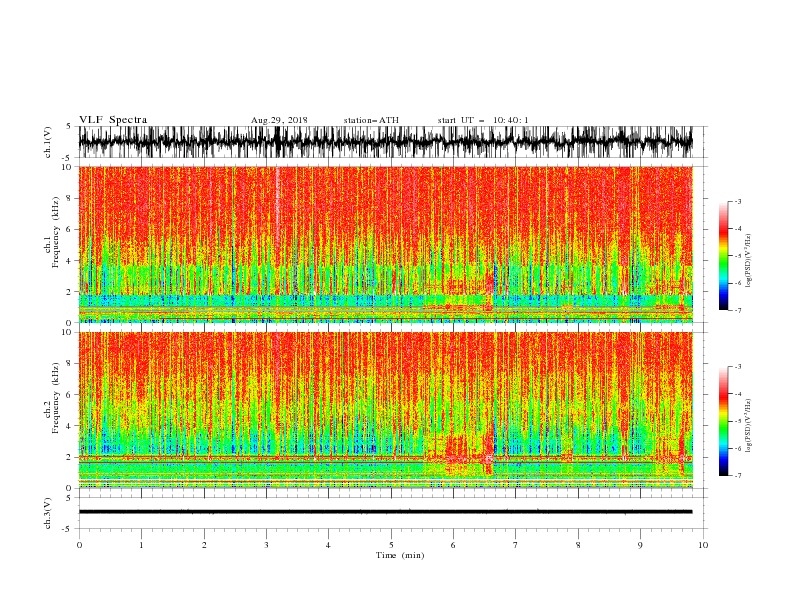Image resolution: width=792 pixels, height=612 pixels.
Task: Click the ch.1 PSD color scale bar
Action: click(x=724, y=256)
